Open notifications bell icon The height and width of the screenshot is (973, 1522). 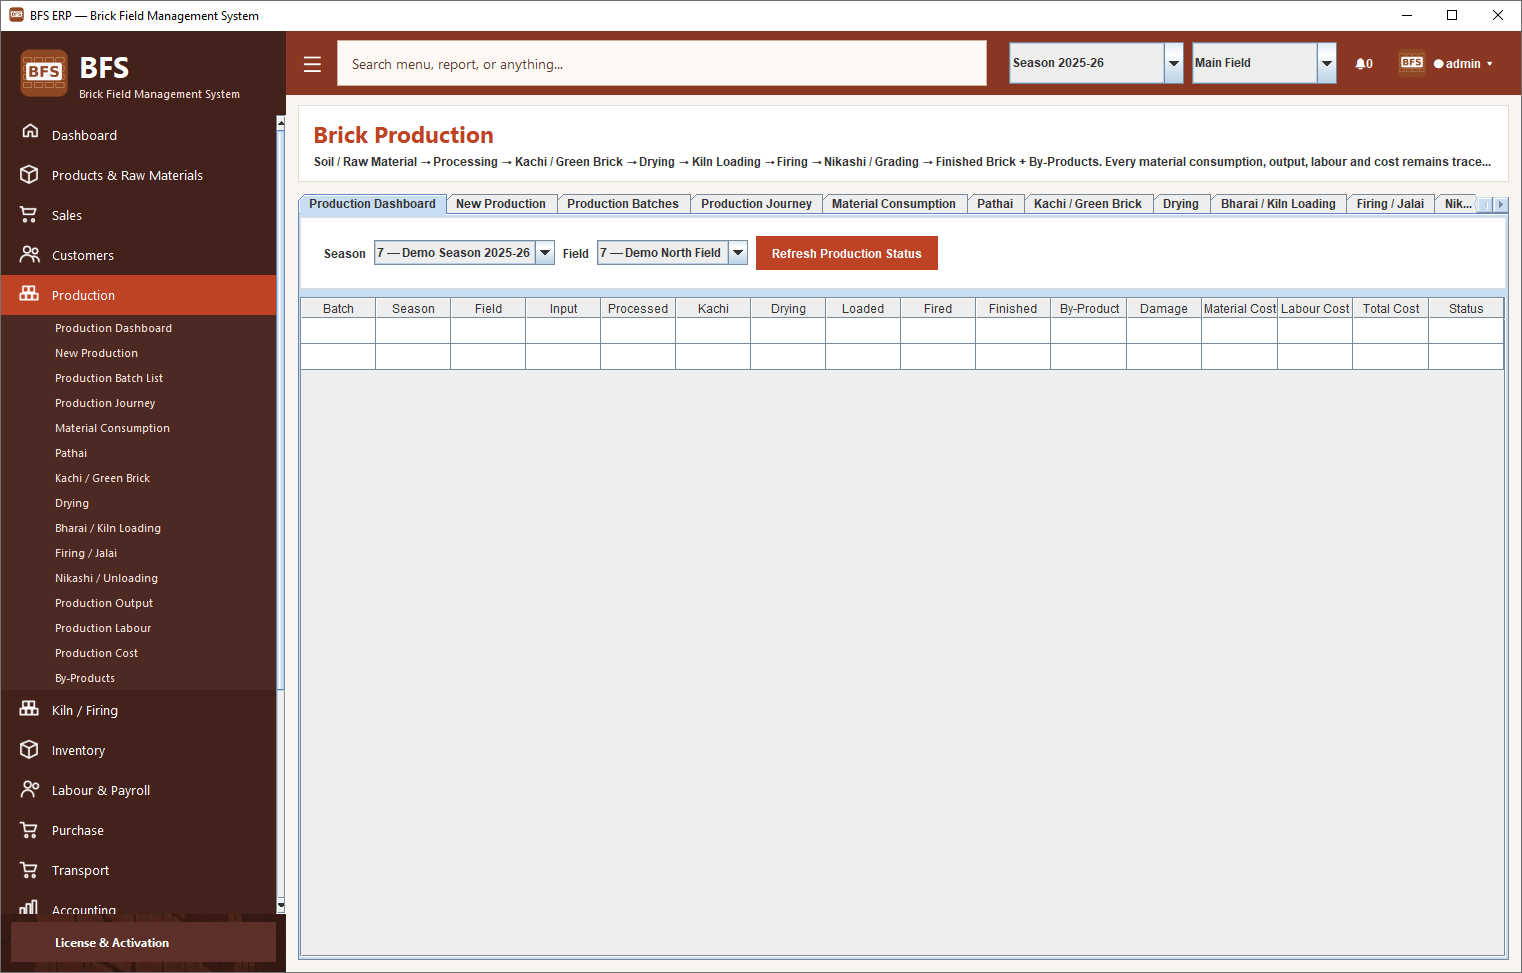(1364, 64)
